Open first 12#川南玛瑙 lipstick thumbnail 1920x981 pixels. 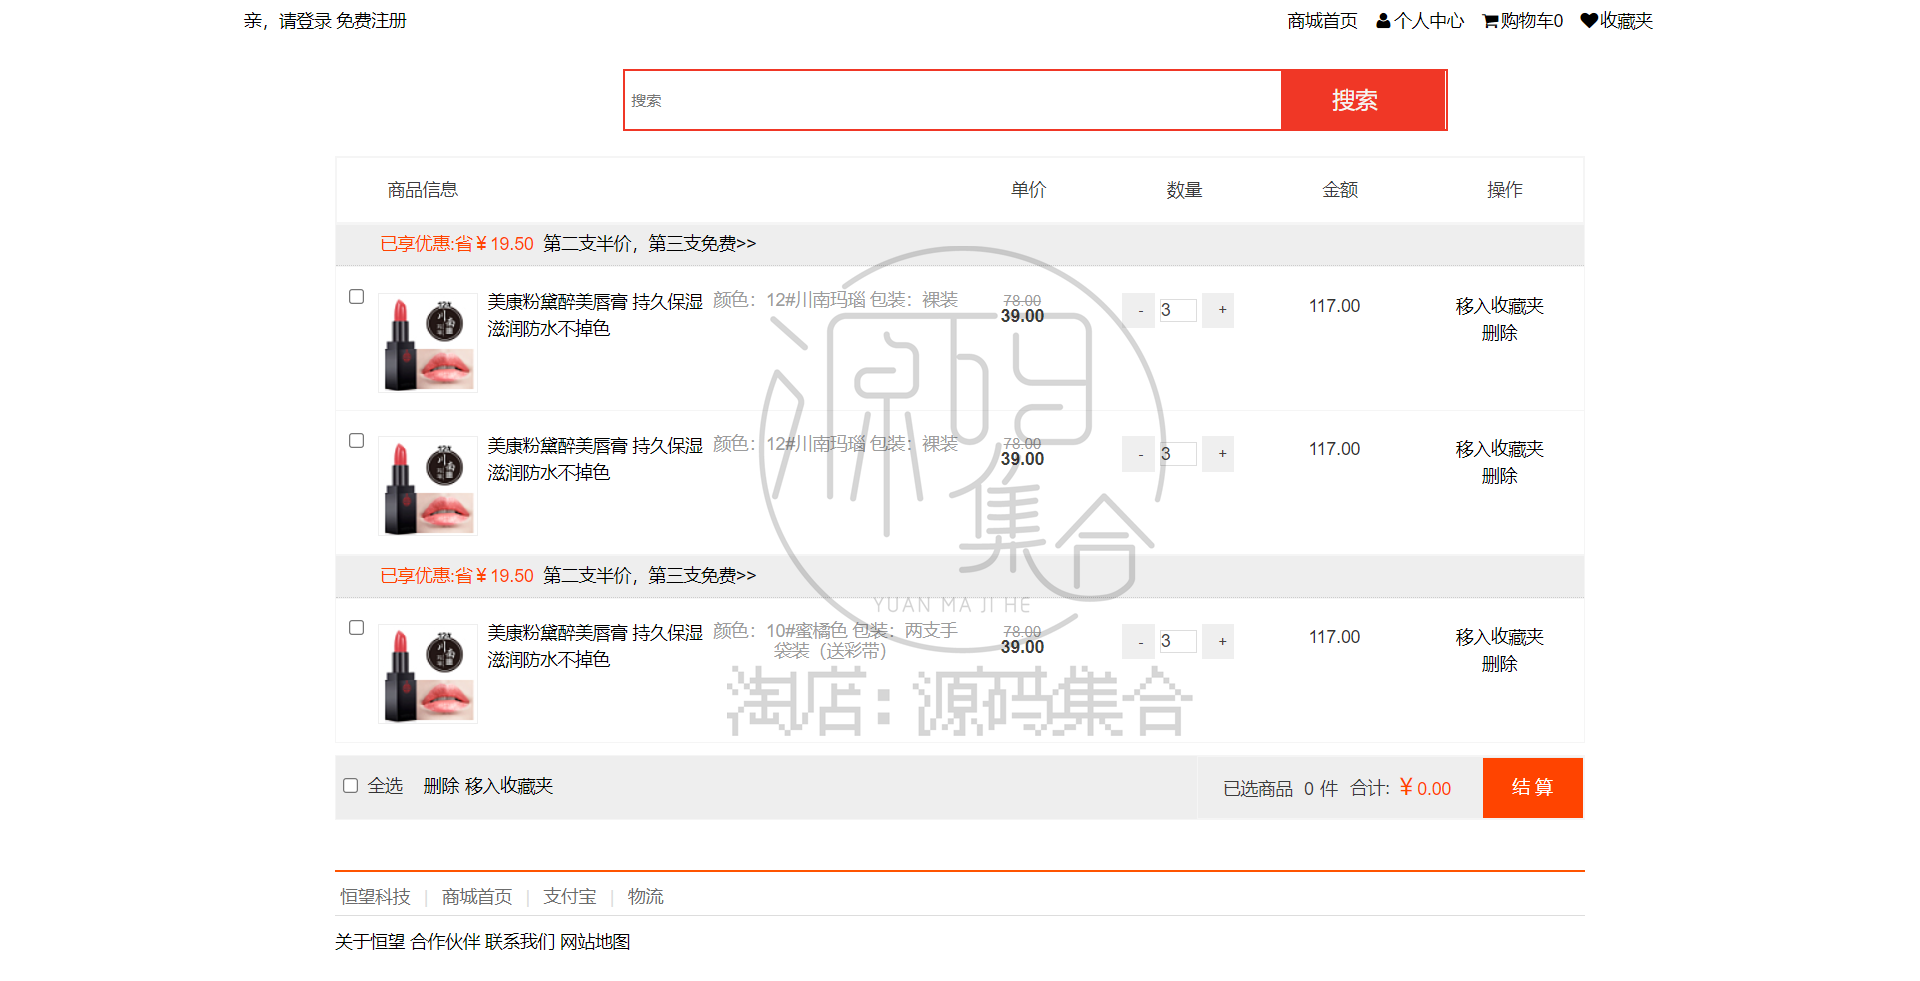428,344
